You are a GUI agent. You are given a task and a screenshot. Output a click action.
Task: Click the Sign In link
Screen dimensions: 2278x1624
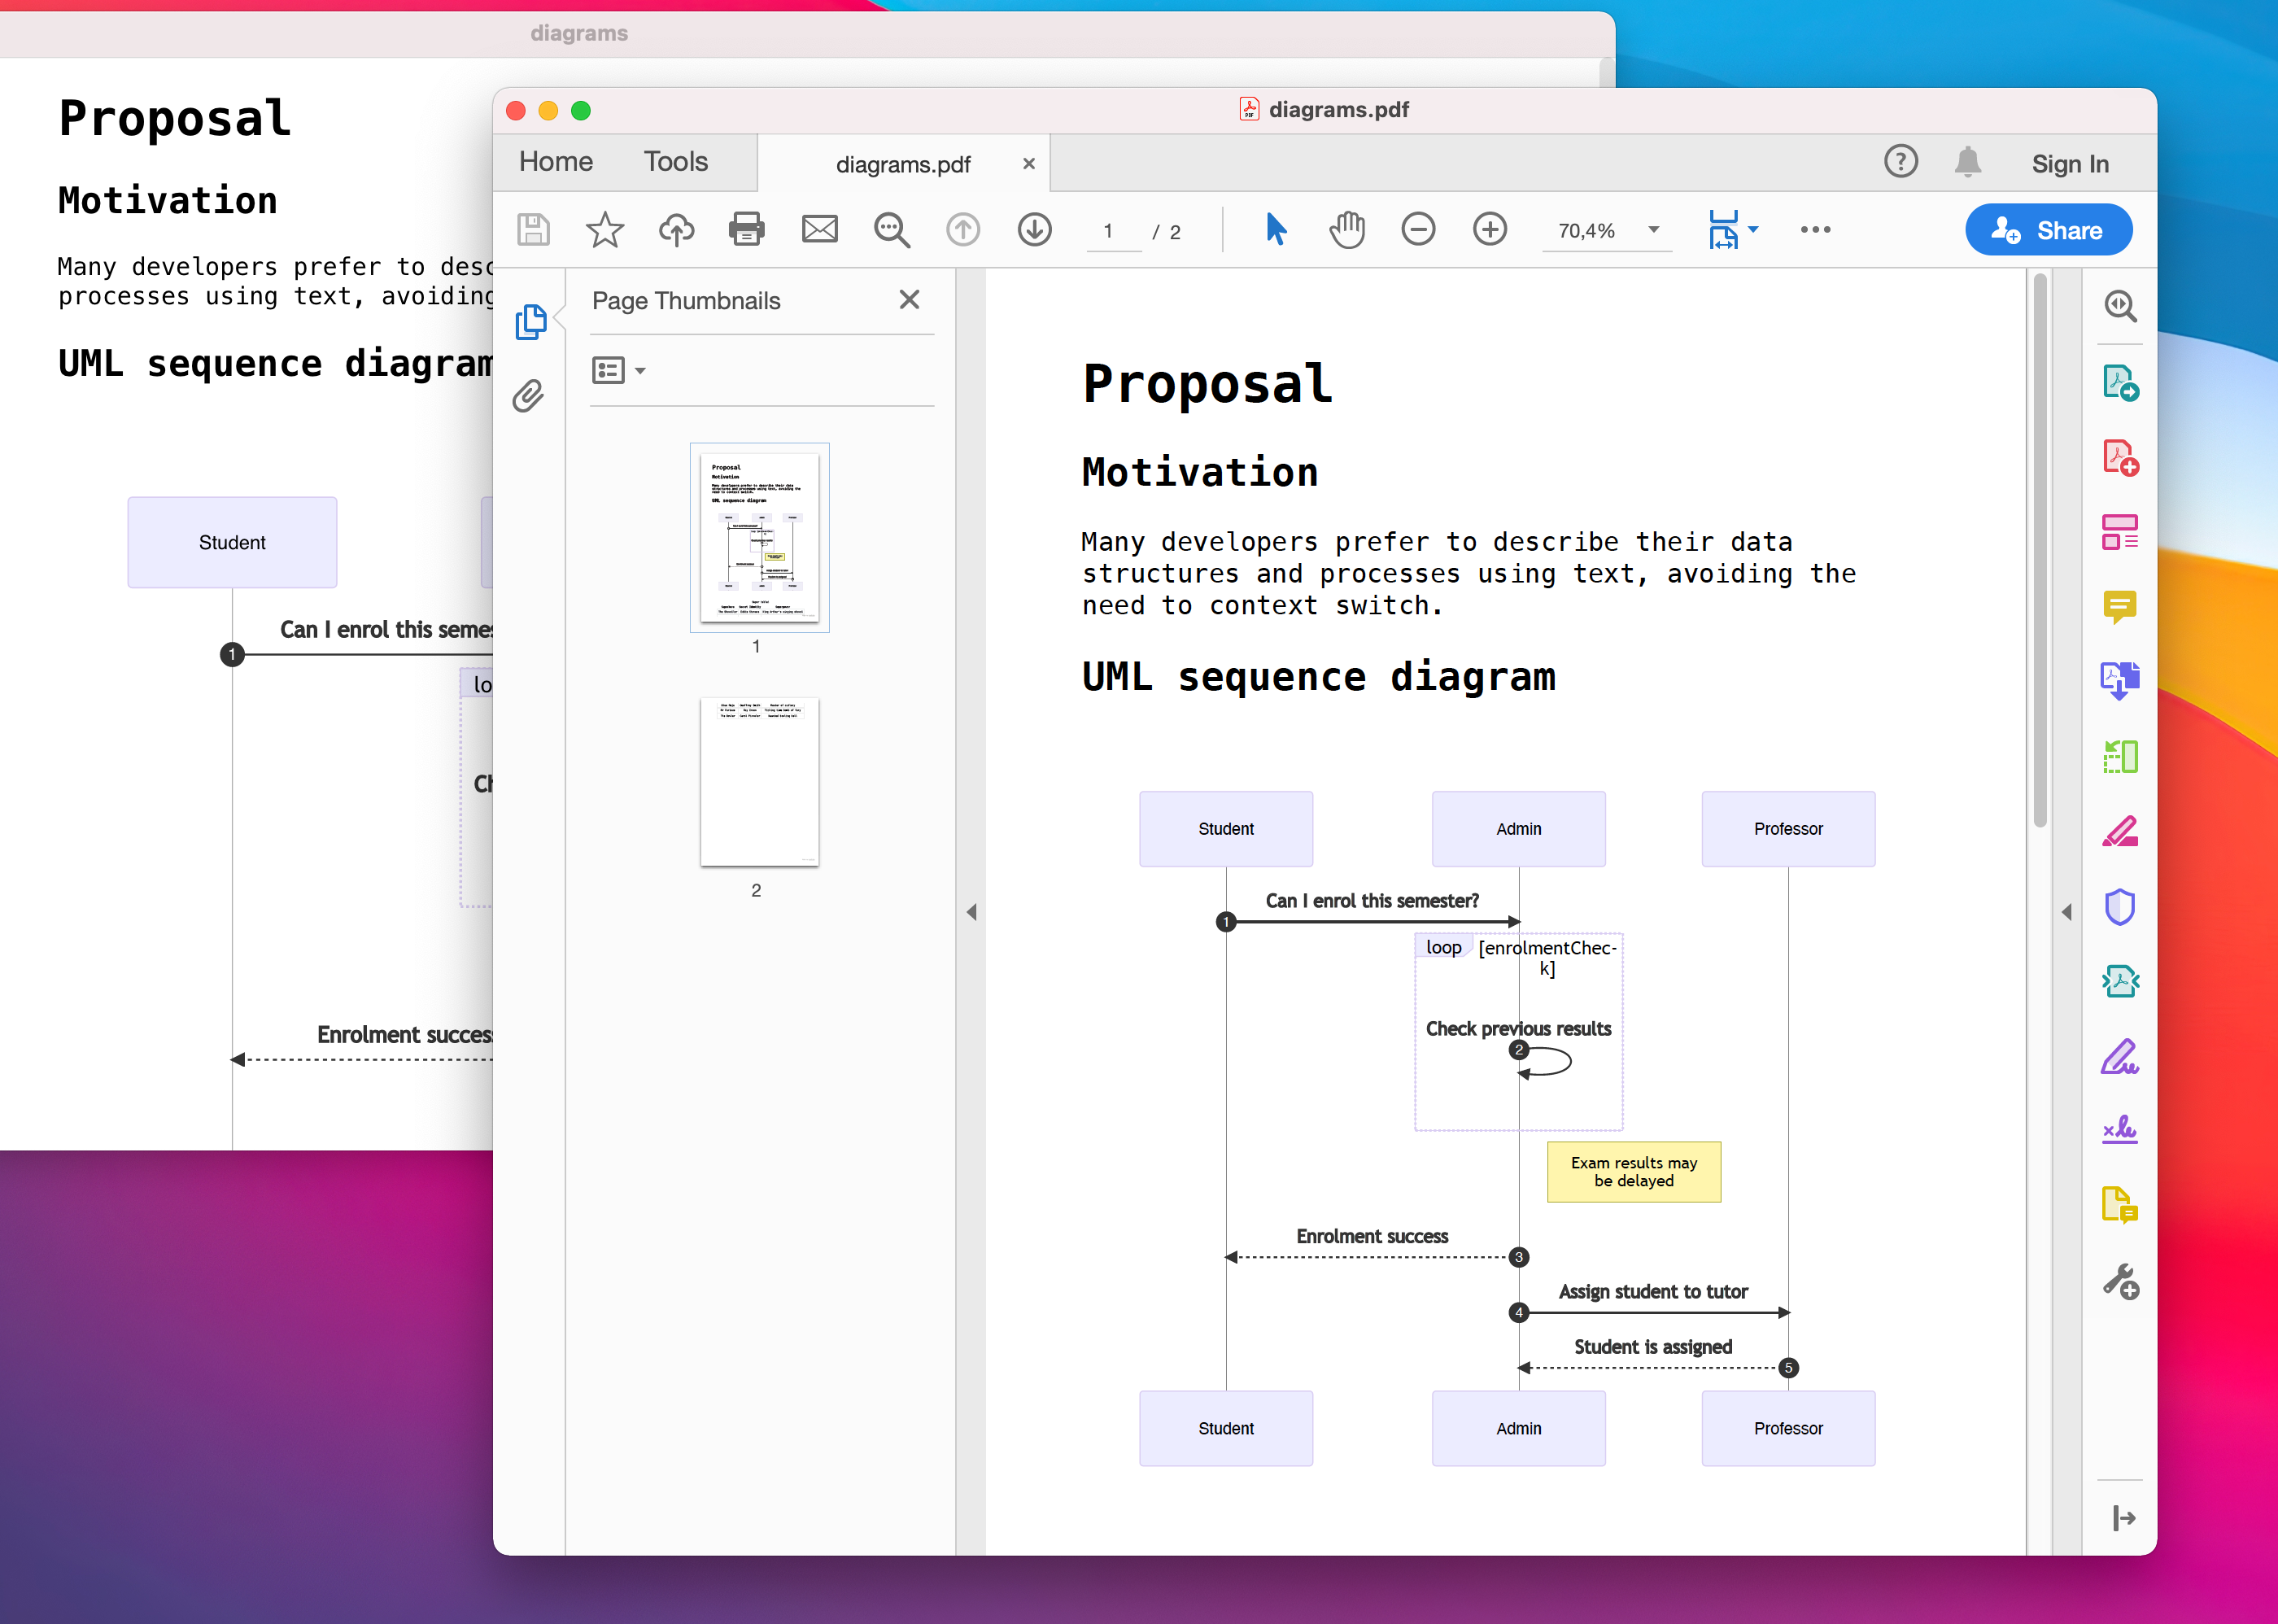(x=2069, y=164)
